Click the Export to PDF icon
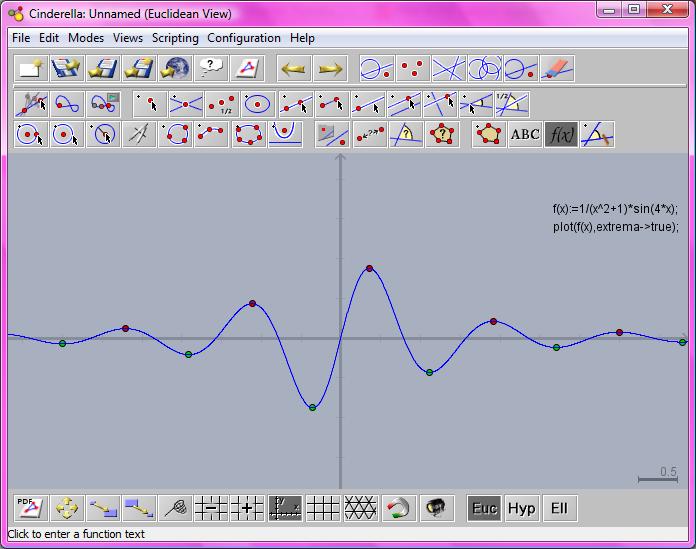 click(30, 508)
